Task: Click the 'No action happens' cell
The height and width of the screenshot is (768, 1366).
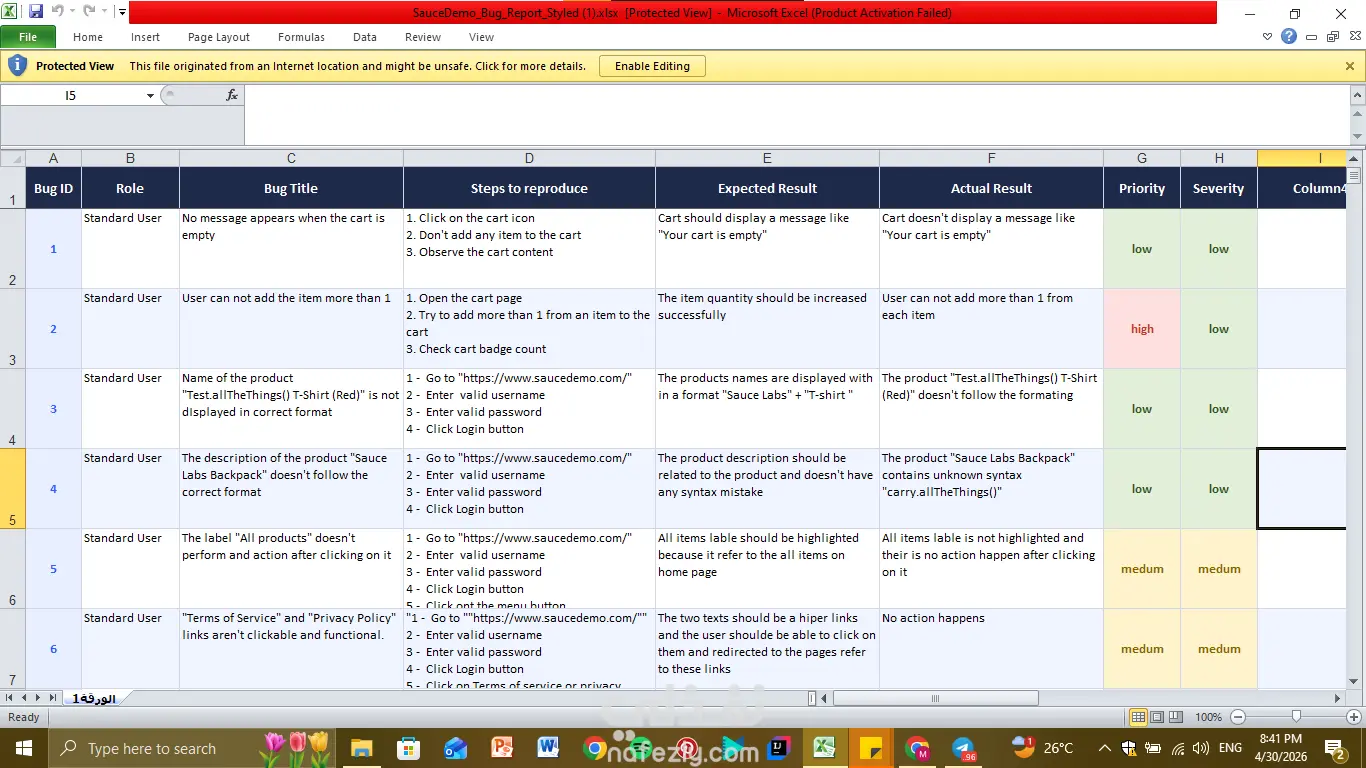Action: (x=991, y=648)
